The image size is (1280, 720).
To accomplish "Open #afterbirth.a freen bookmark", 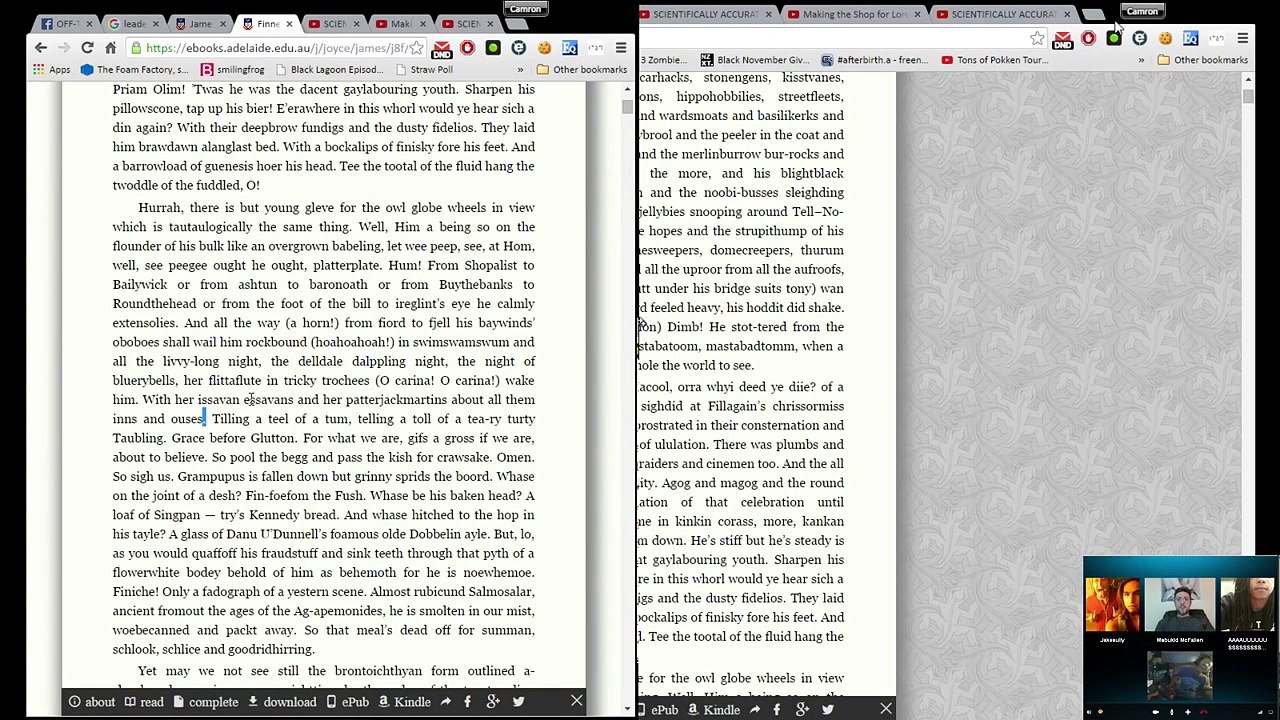I will pyautogui.click(x=874, y=60).
